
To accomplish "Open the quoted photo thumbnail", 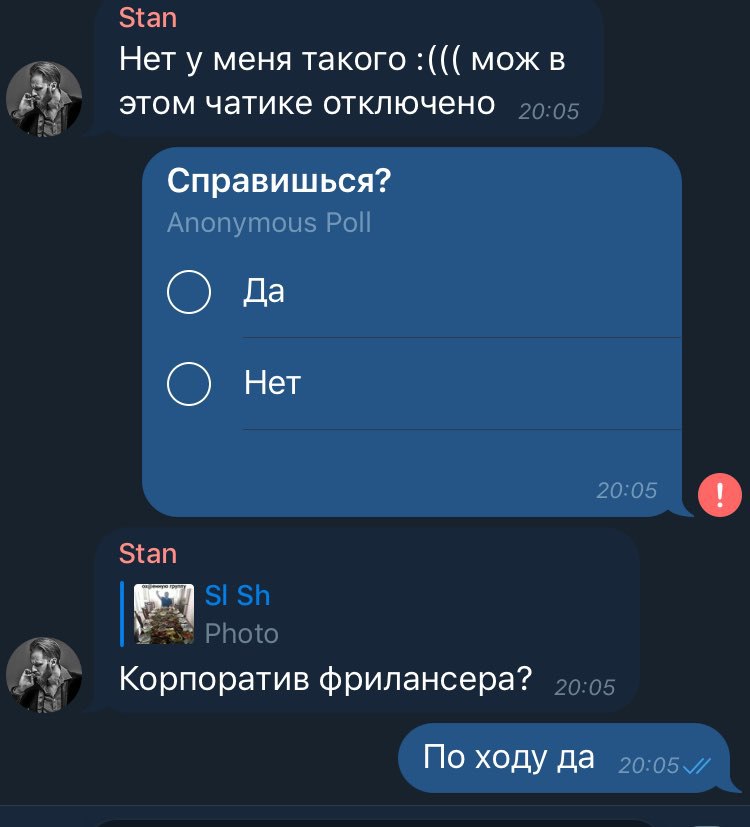I will pyautogui.click(x=164, y=613).
